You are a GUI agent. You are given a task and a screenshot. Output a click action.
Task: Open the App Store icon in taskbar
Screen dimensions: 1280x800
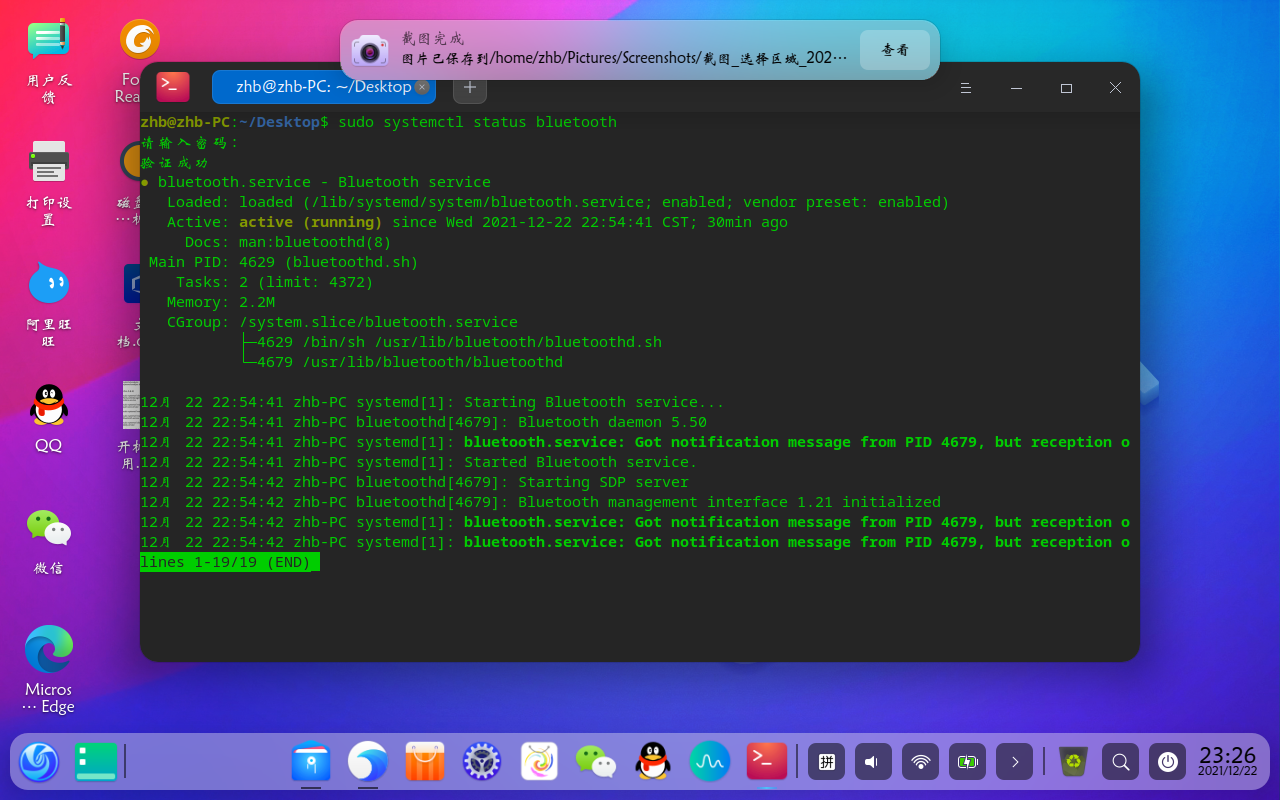tap(424, 761)
